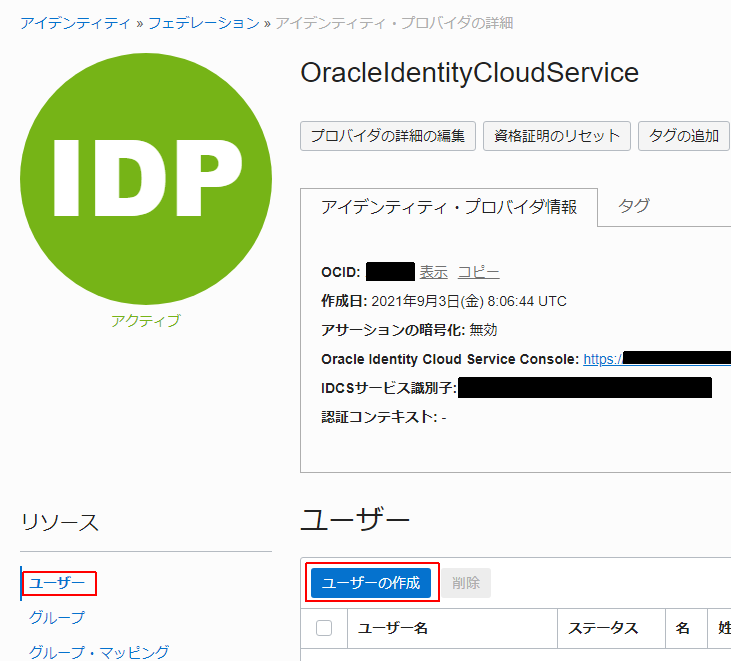Image resolution: width=731 pixels, height=661 pixels.
Task: Select グループ in the リソース list
Action: coord(57,618)
